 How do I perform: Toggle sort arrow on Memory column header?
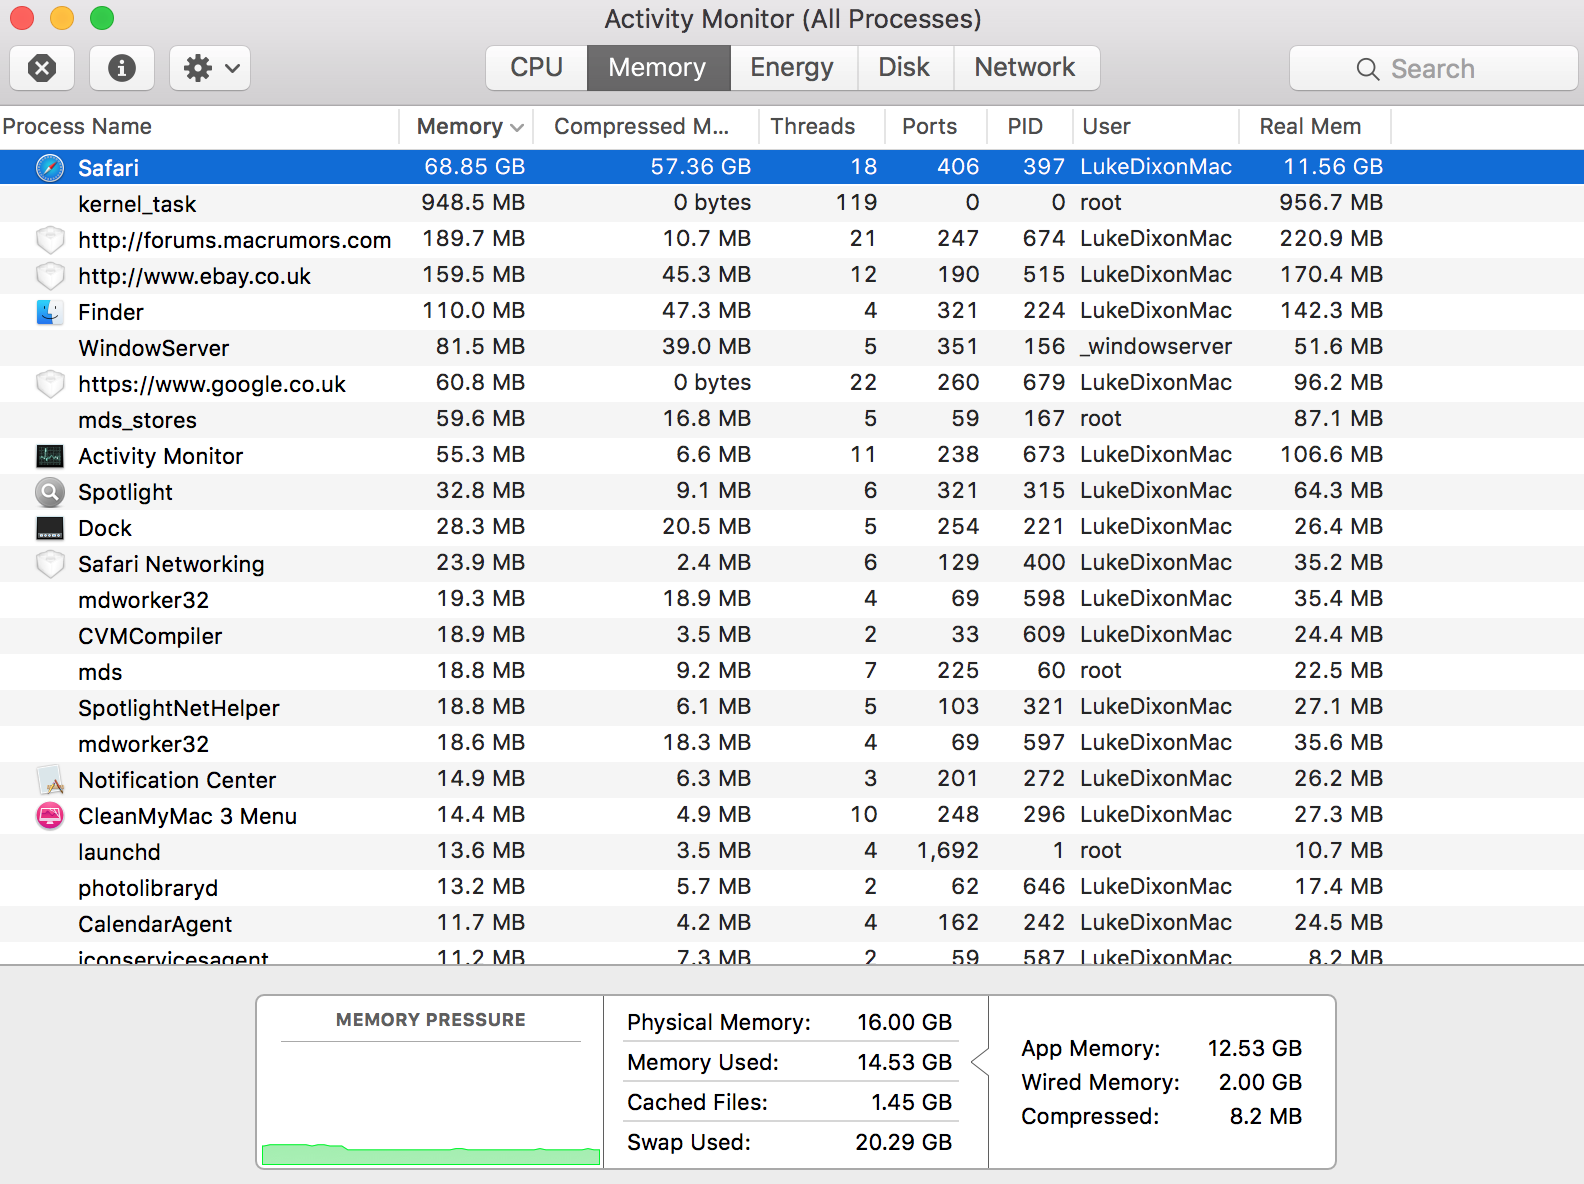click(x=518, y=127)
